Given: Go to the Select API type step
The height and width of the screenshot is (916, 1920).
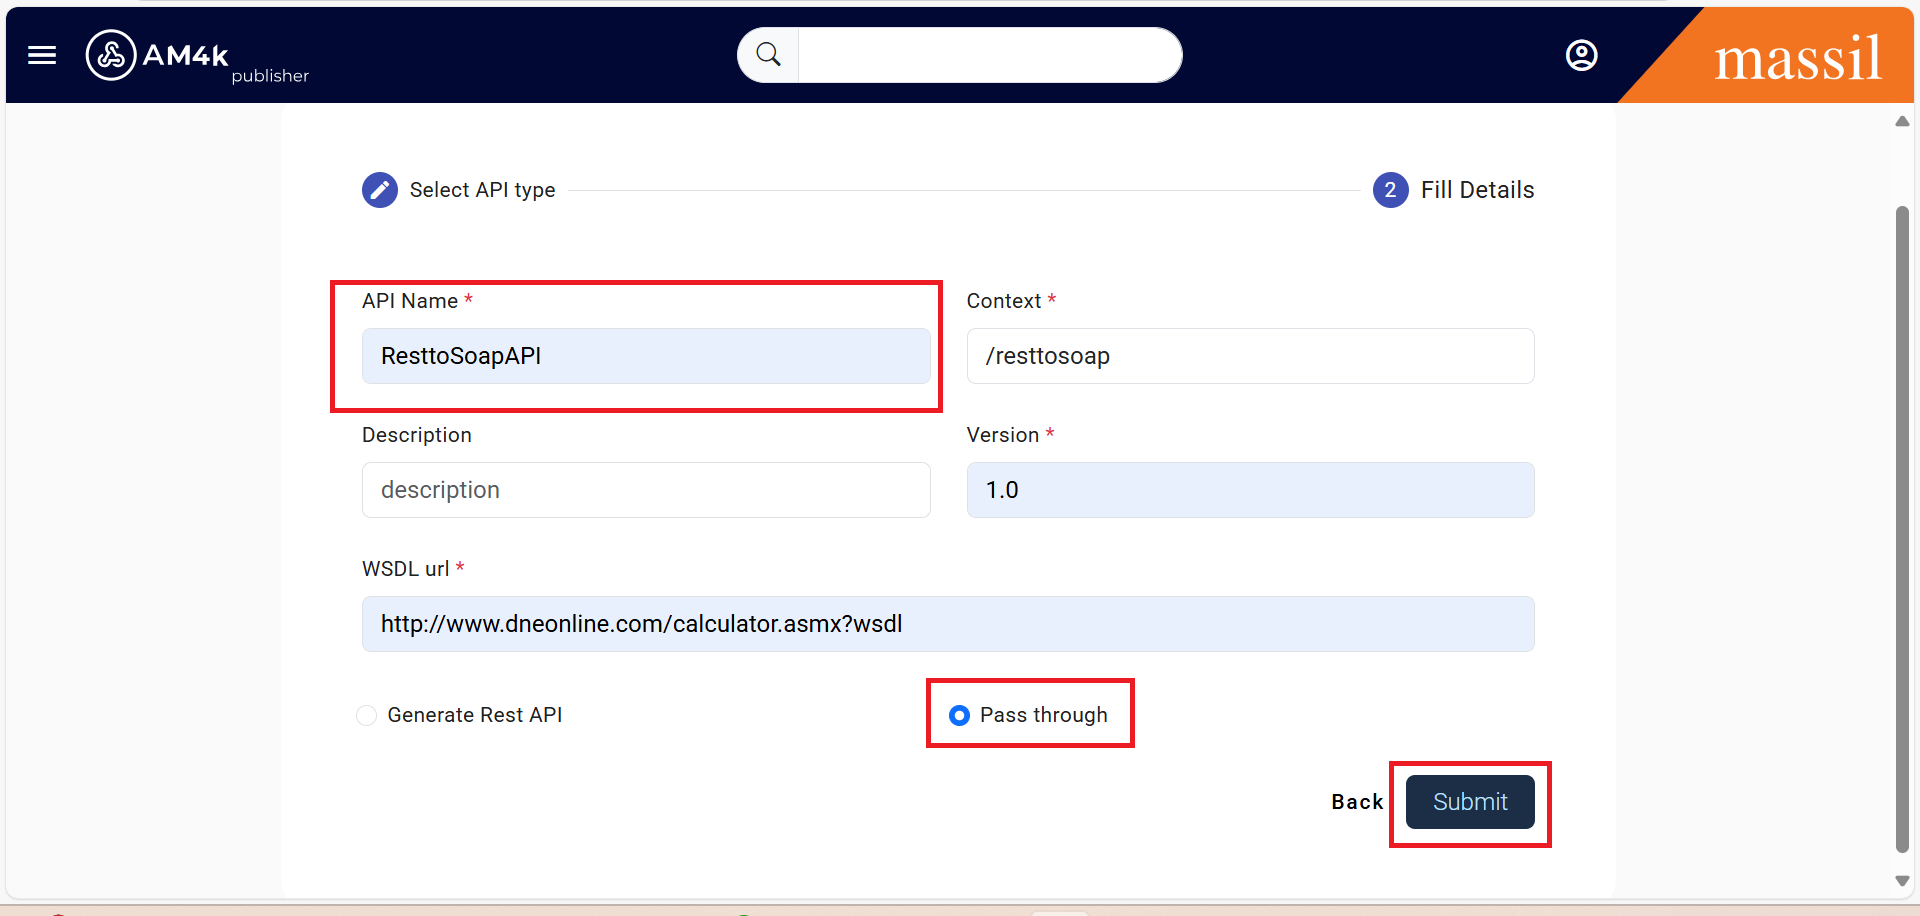Looking at the screenshot, I should (x=482, y=190).
